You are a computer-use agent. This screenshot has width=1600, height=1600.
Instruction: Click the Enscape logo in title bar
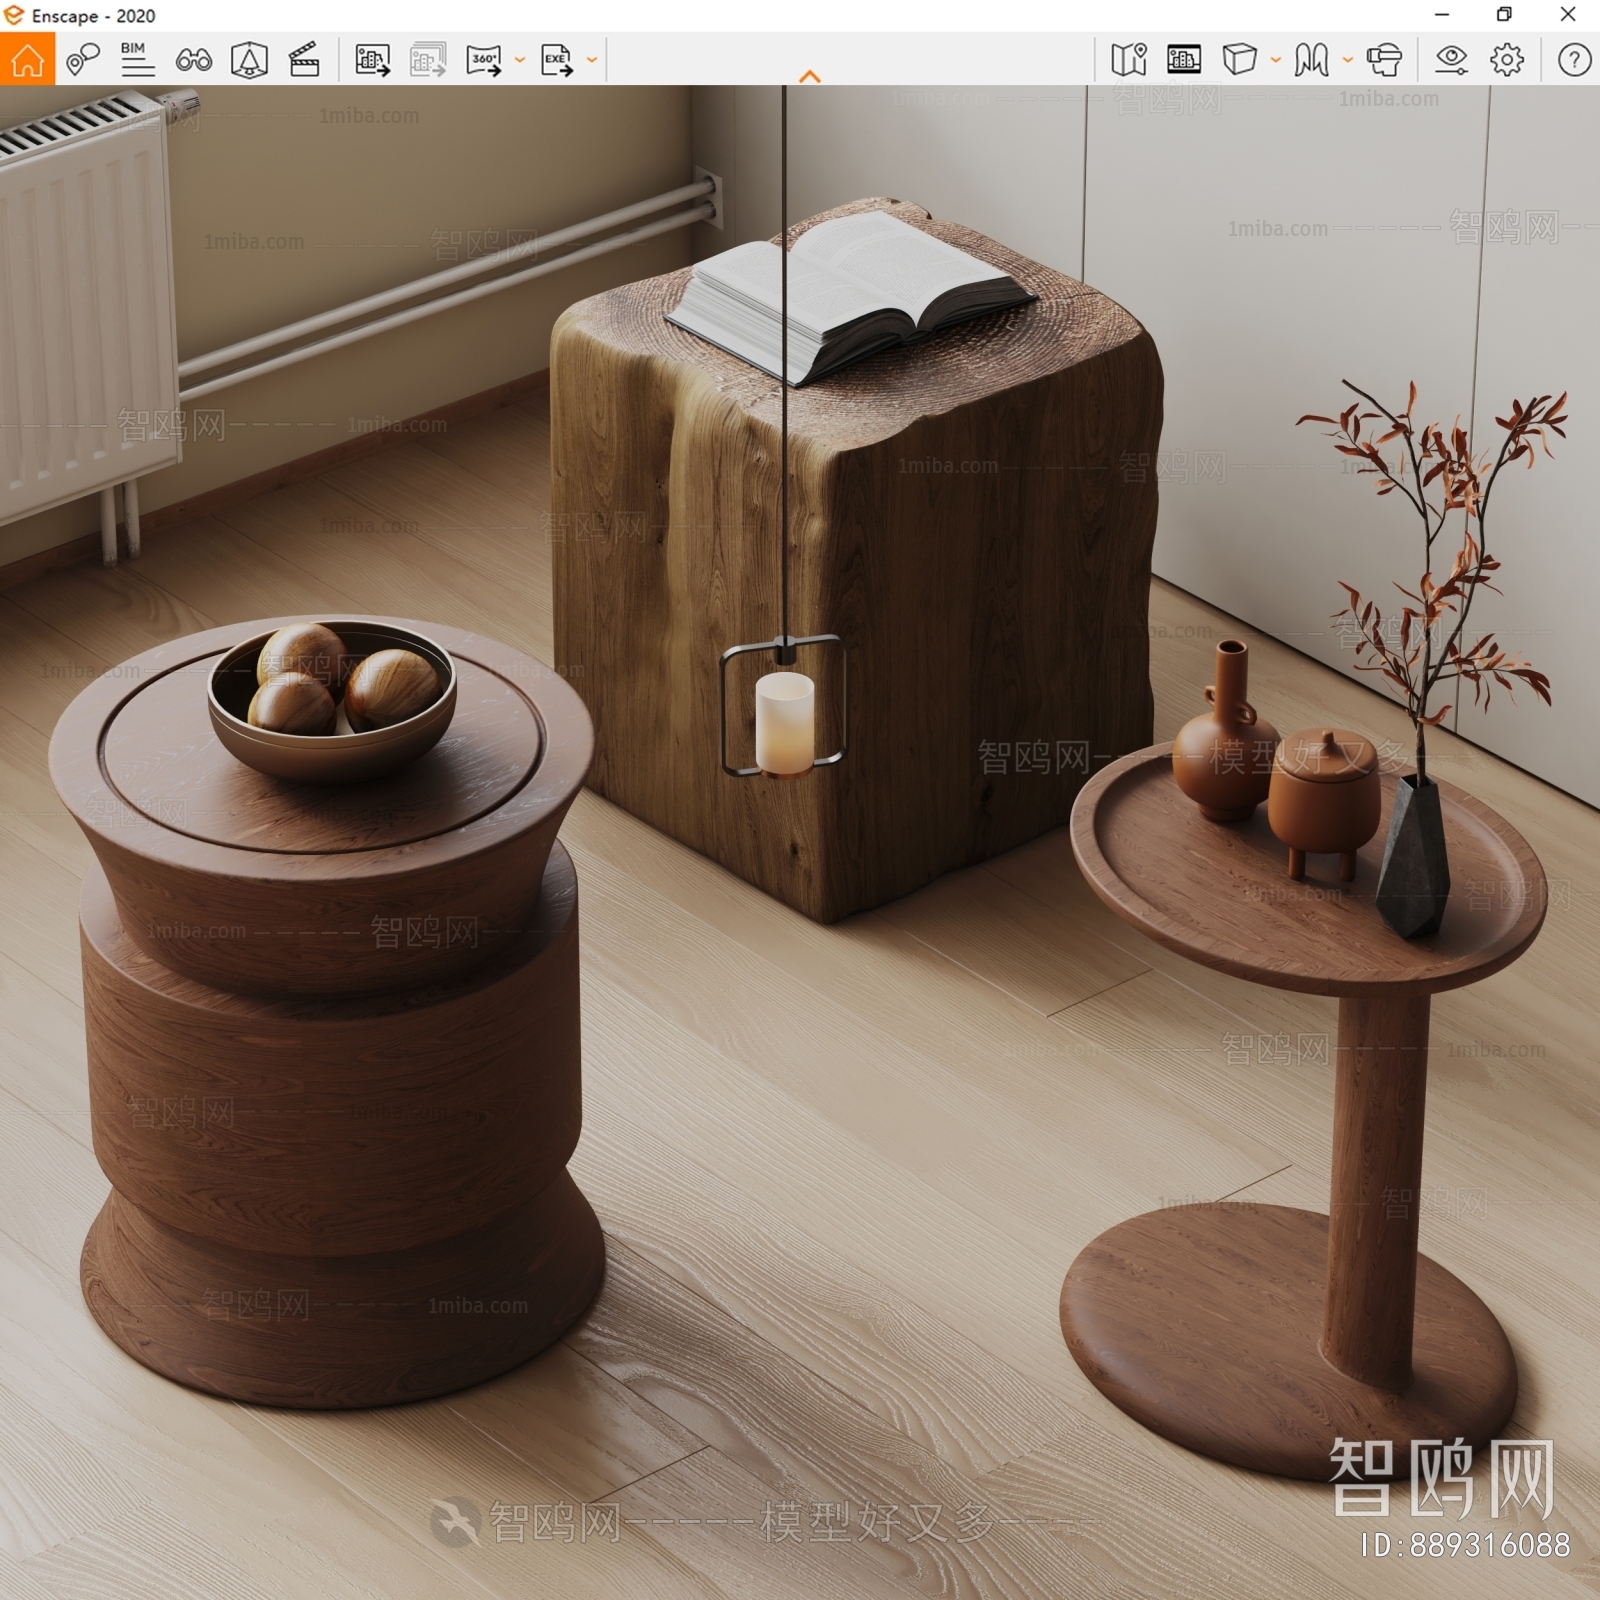(13, 15)
